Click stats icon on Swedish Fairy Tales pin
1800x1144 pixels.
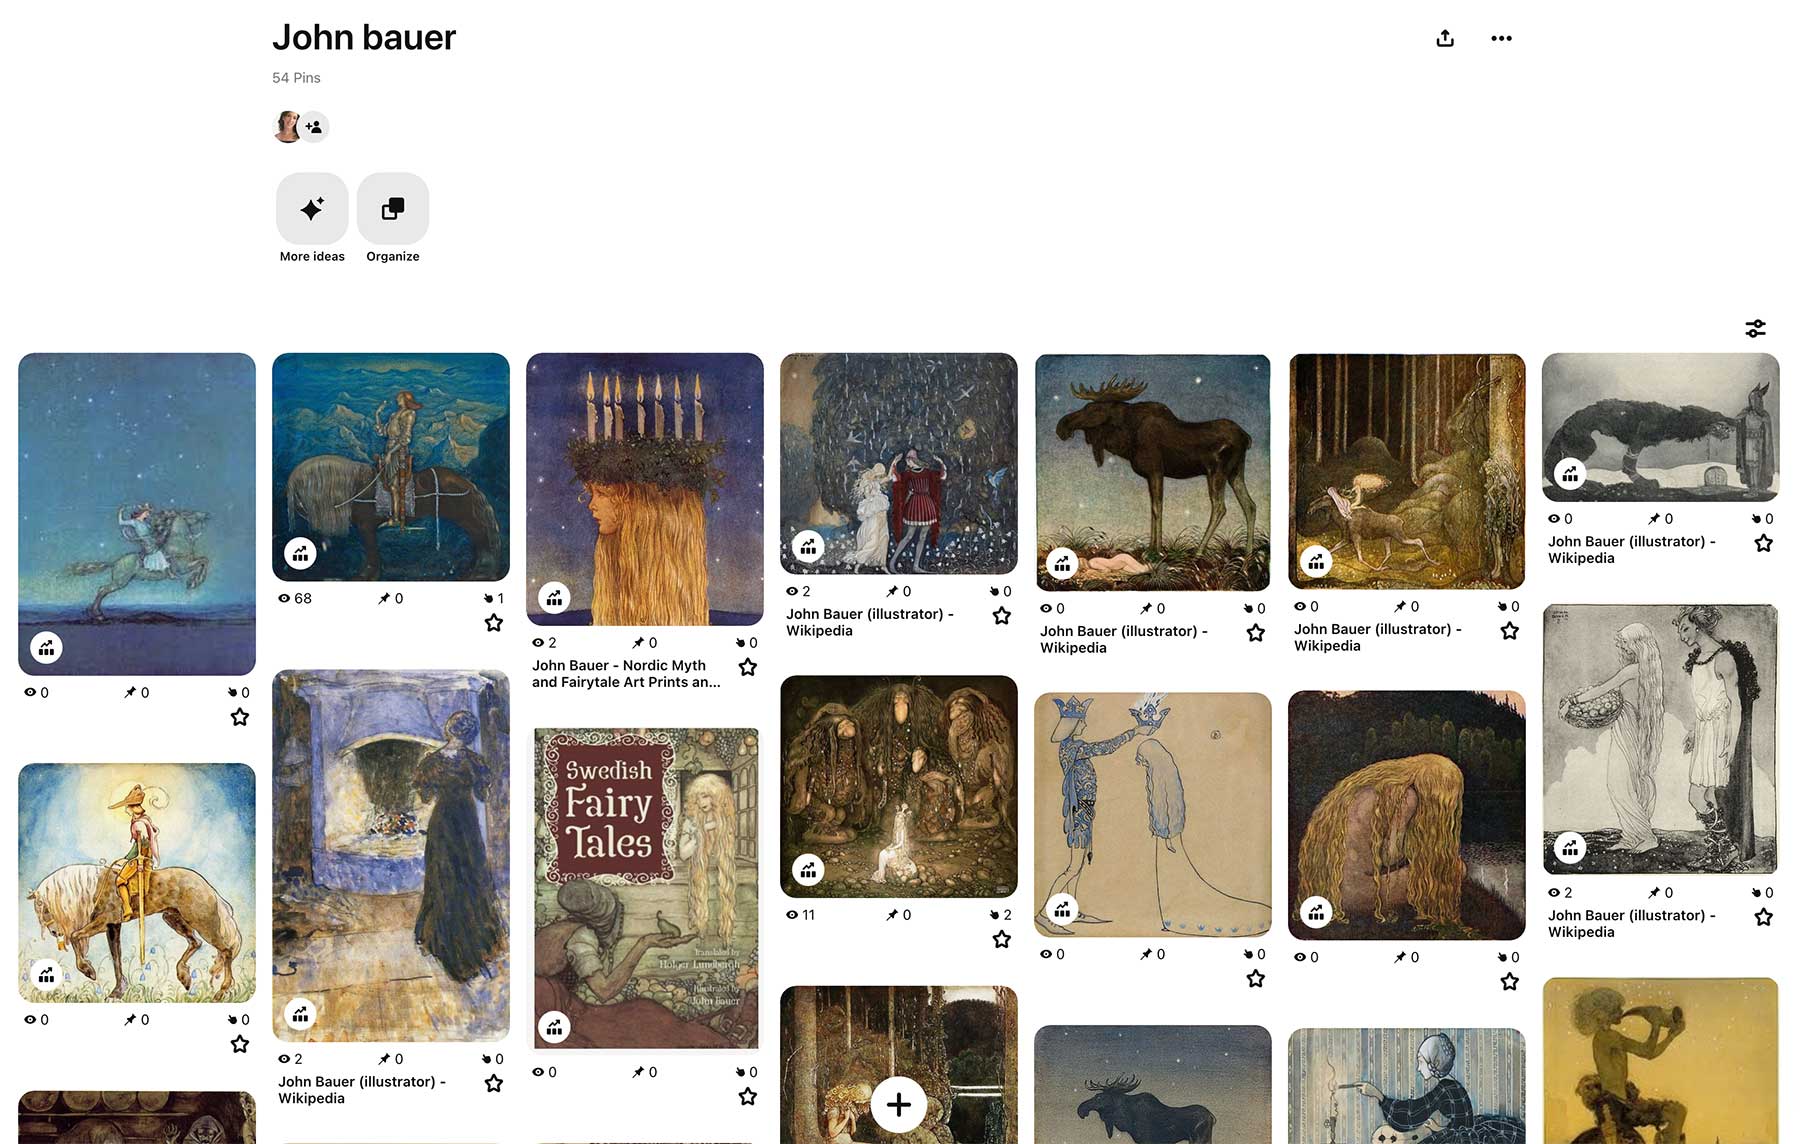(x=554, y=1026)
